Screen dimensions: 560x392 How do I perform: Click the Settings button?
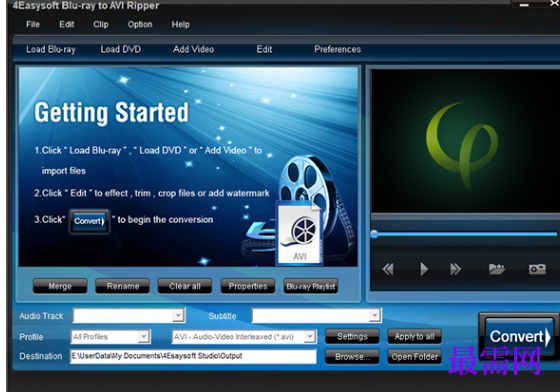352,336
